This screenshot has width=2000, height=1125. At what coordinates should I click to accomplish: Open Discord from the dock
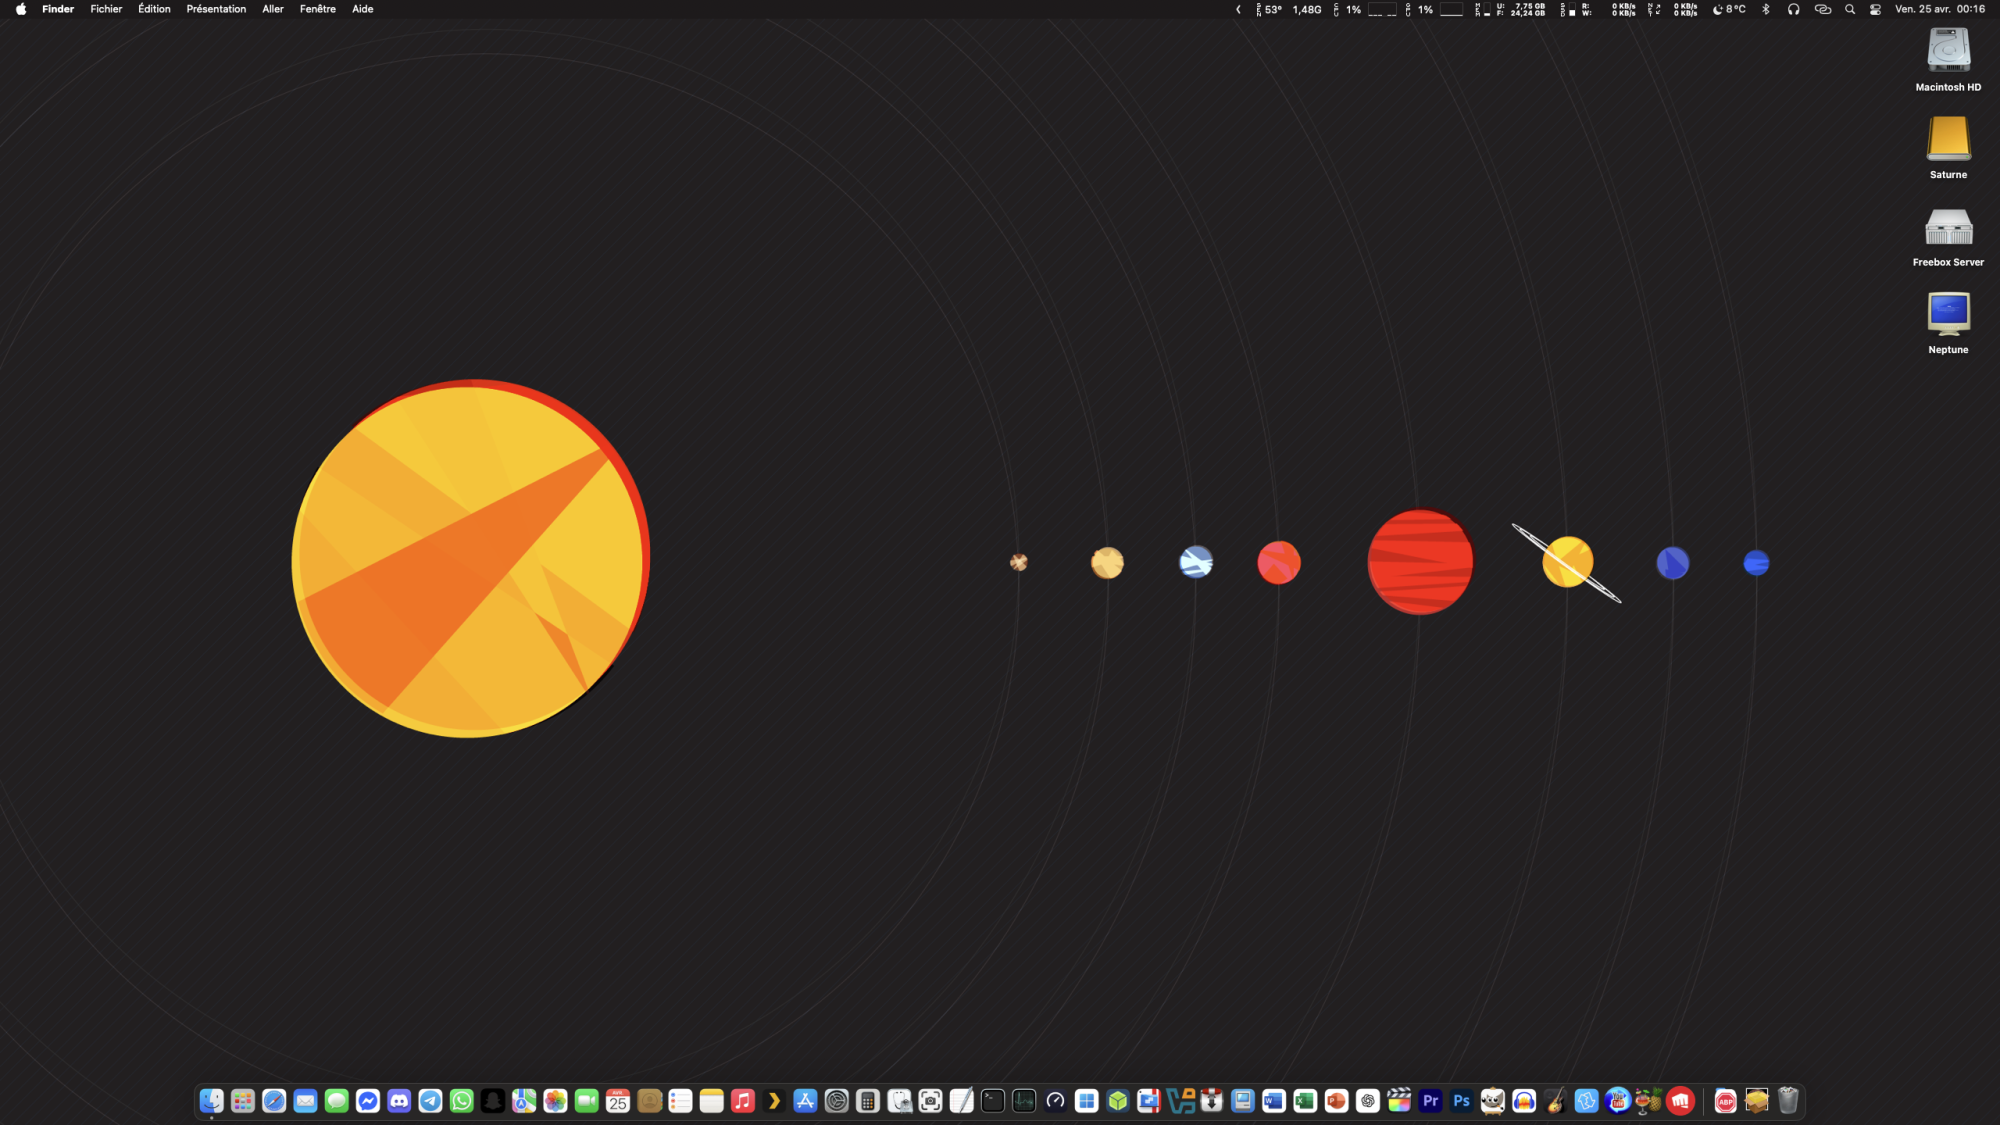[x=399, y=1101]
